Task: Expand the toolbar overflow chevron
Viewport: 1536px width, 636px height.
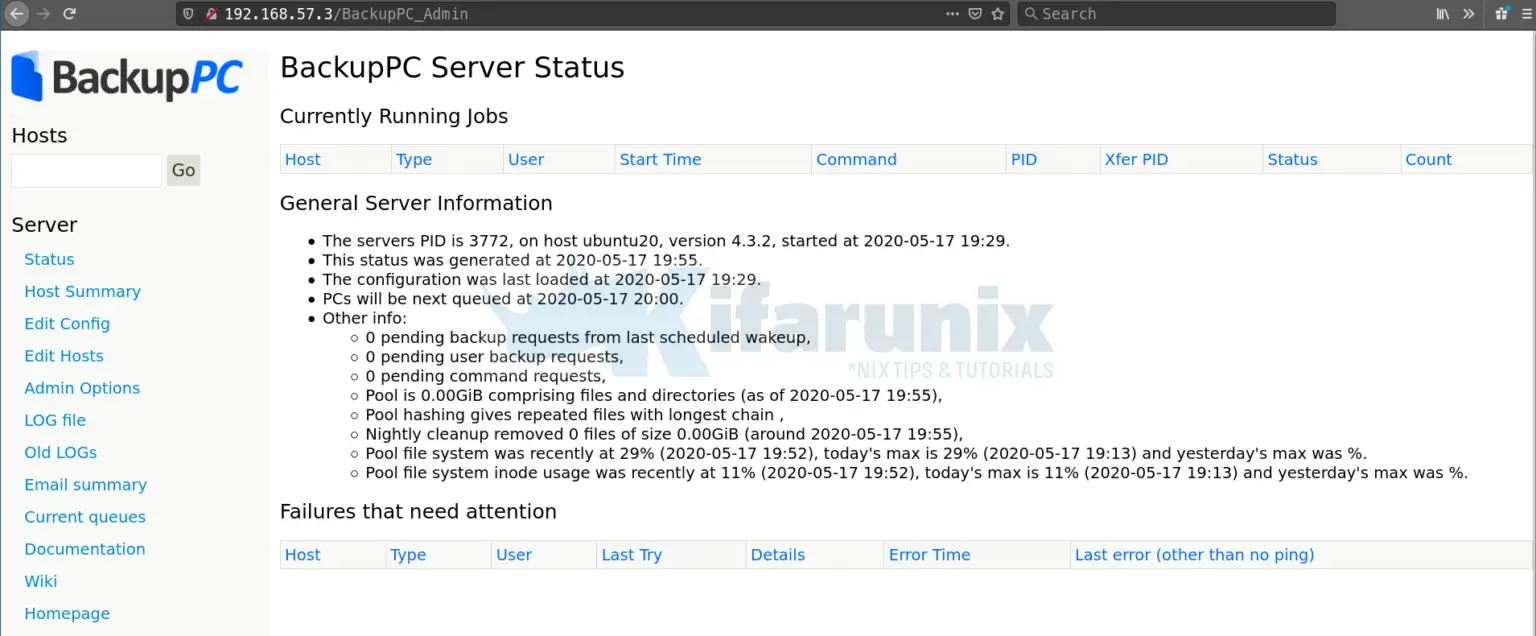Action: tap(1466, 13)
